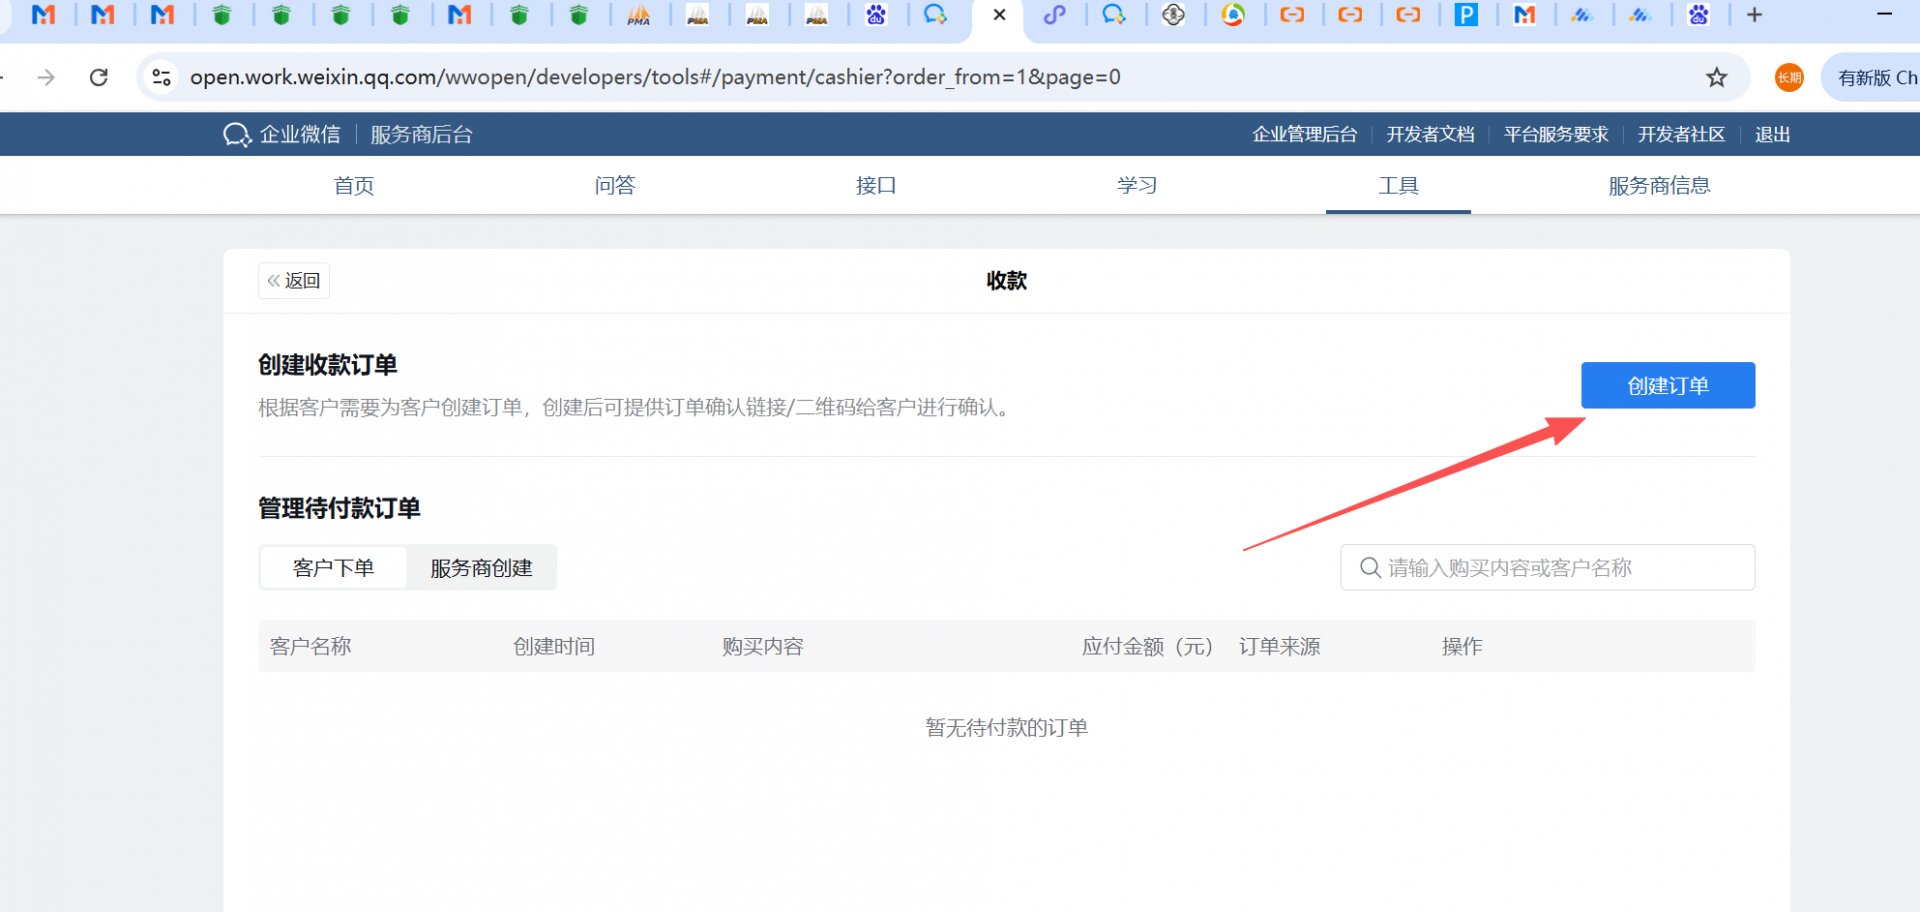
Task: Switch to the 服务商创建 tab
Action: [x=481, y=568]
